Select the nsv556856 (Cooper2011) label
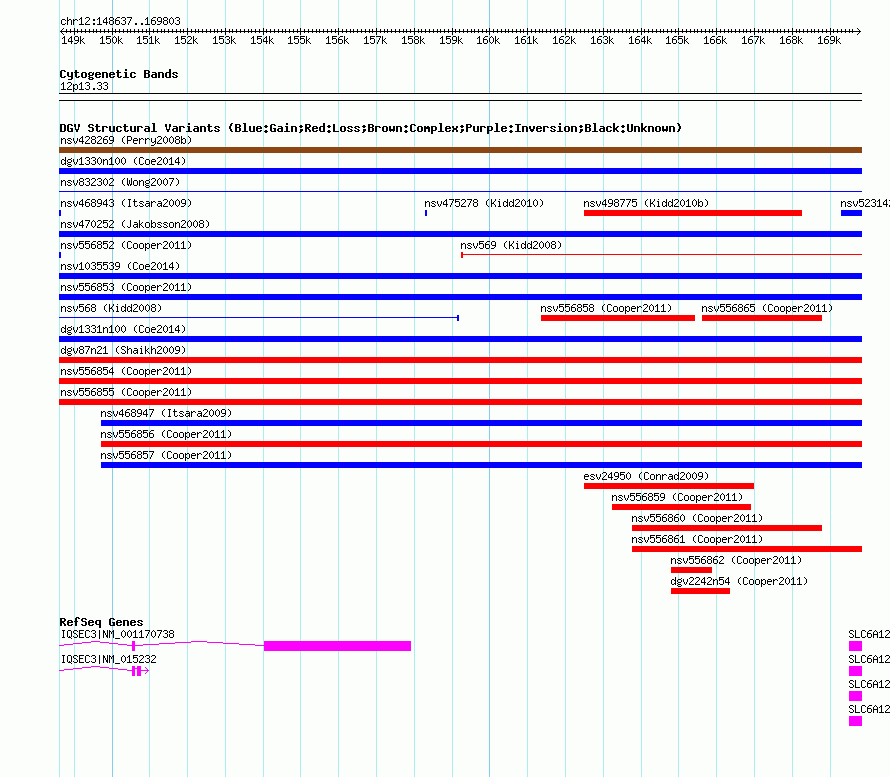The width and height of the screenshot is (890, 777). coord(166,434)
